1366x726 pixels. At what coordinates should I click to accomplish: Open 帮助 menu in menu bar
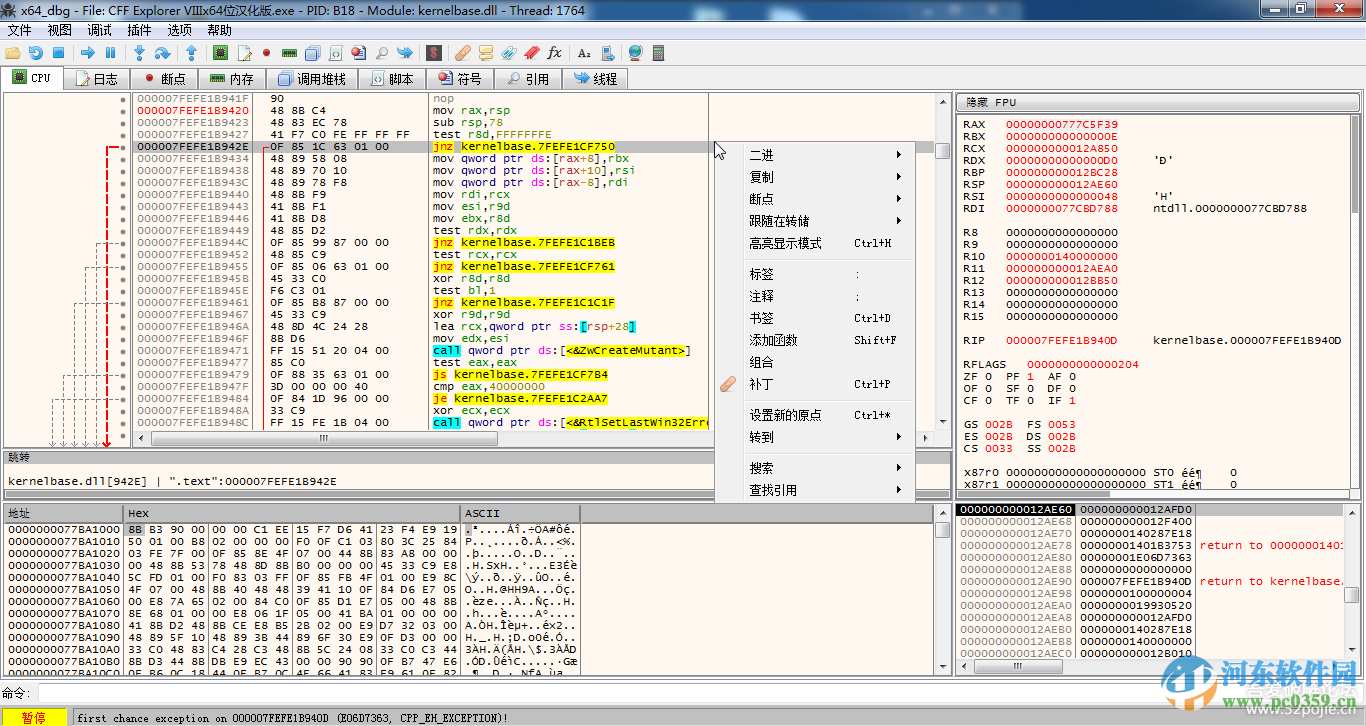(x=220, y=30)
